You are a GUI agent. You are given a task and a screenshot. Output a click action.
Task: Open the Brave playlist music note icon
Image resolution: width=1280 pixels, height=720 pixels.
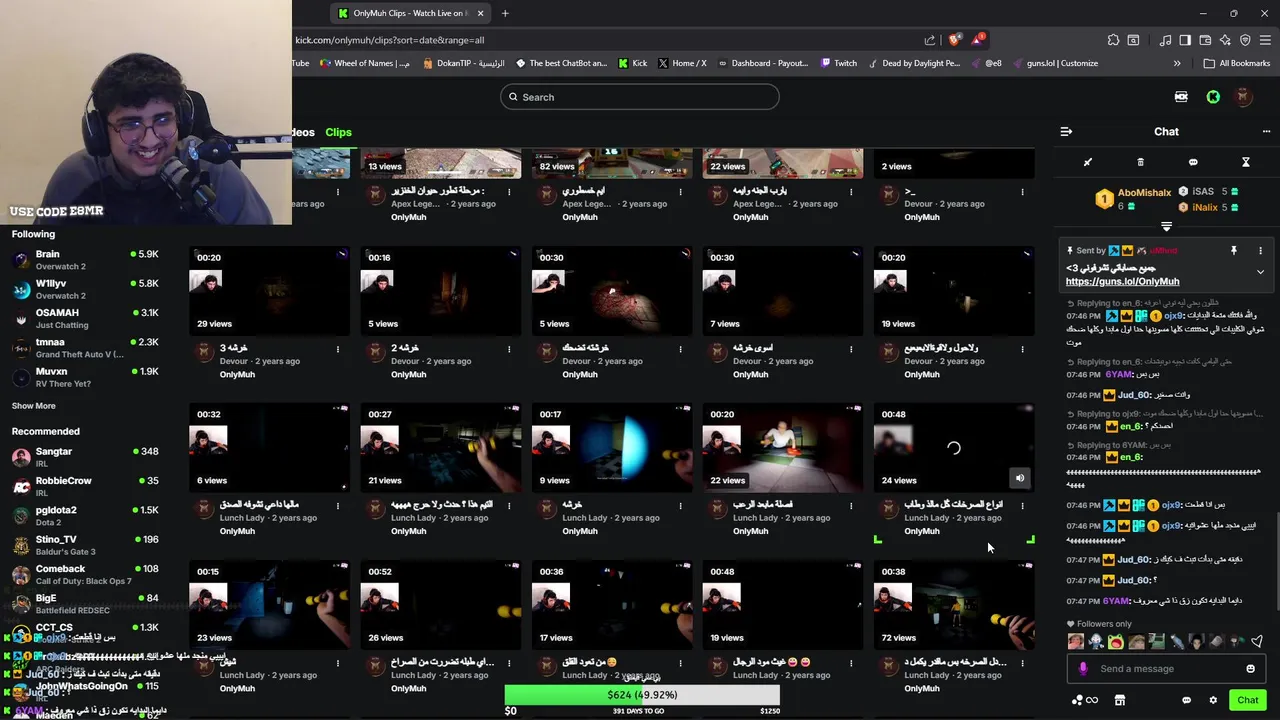[x=1165, y=40]
